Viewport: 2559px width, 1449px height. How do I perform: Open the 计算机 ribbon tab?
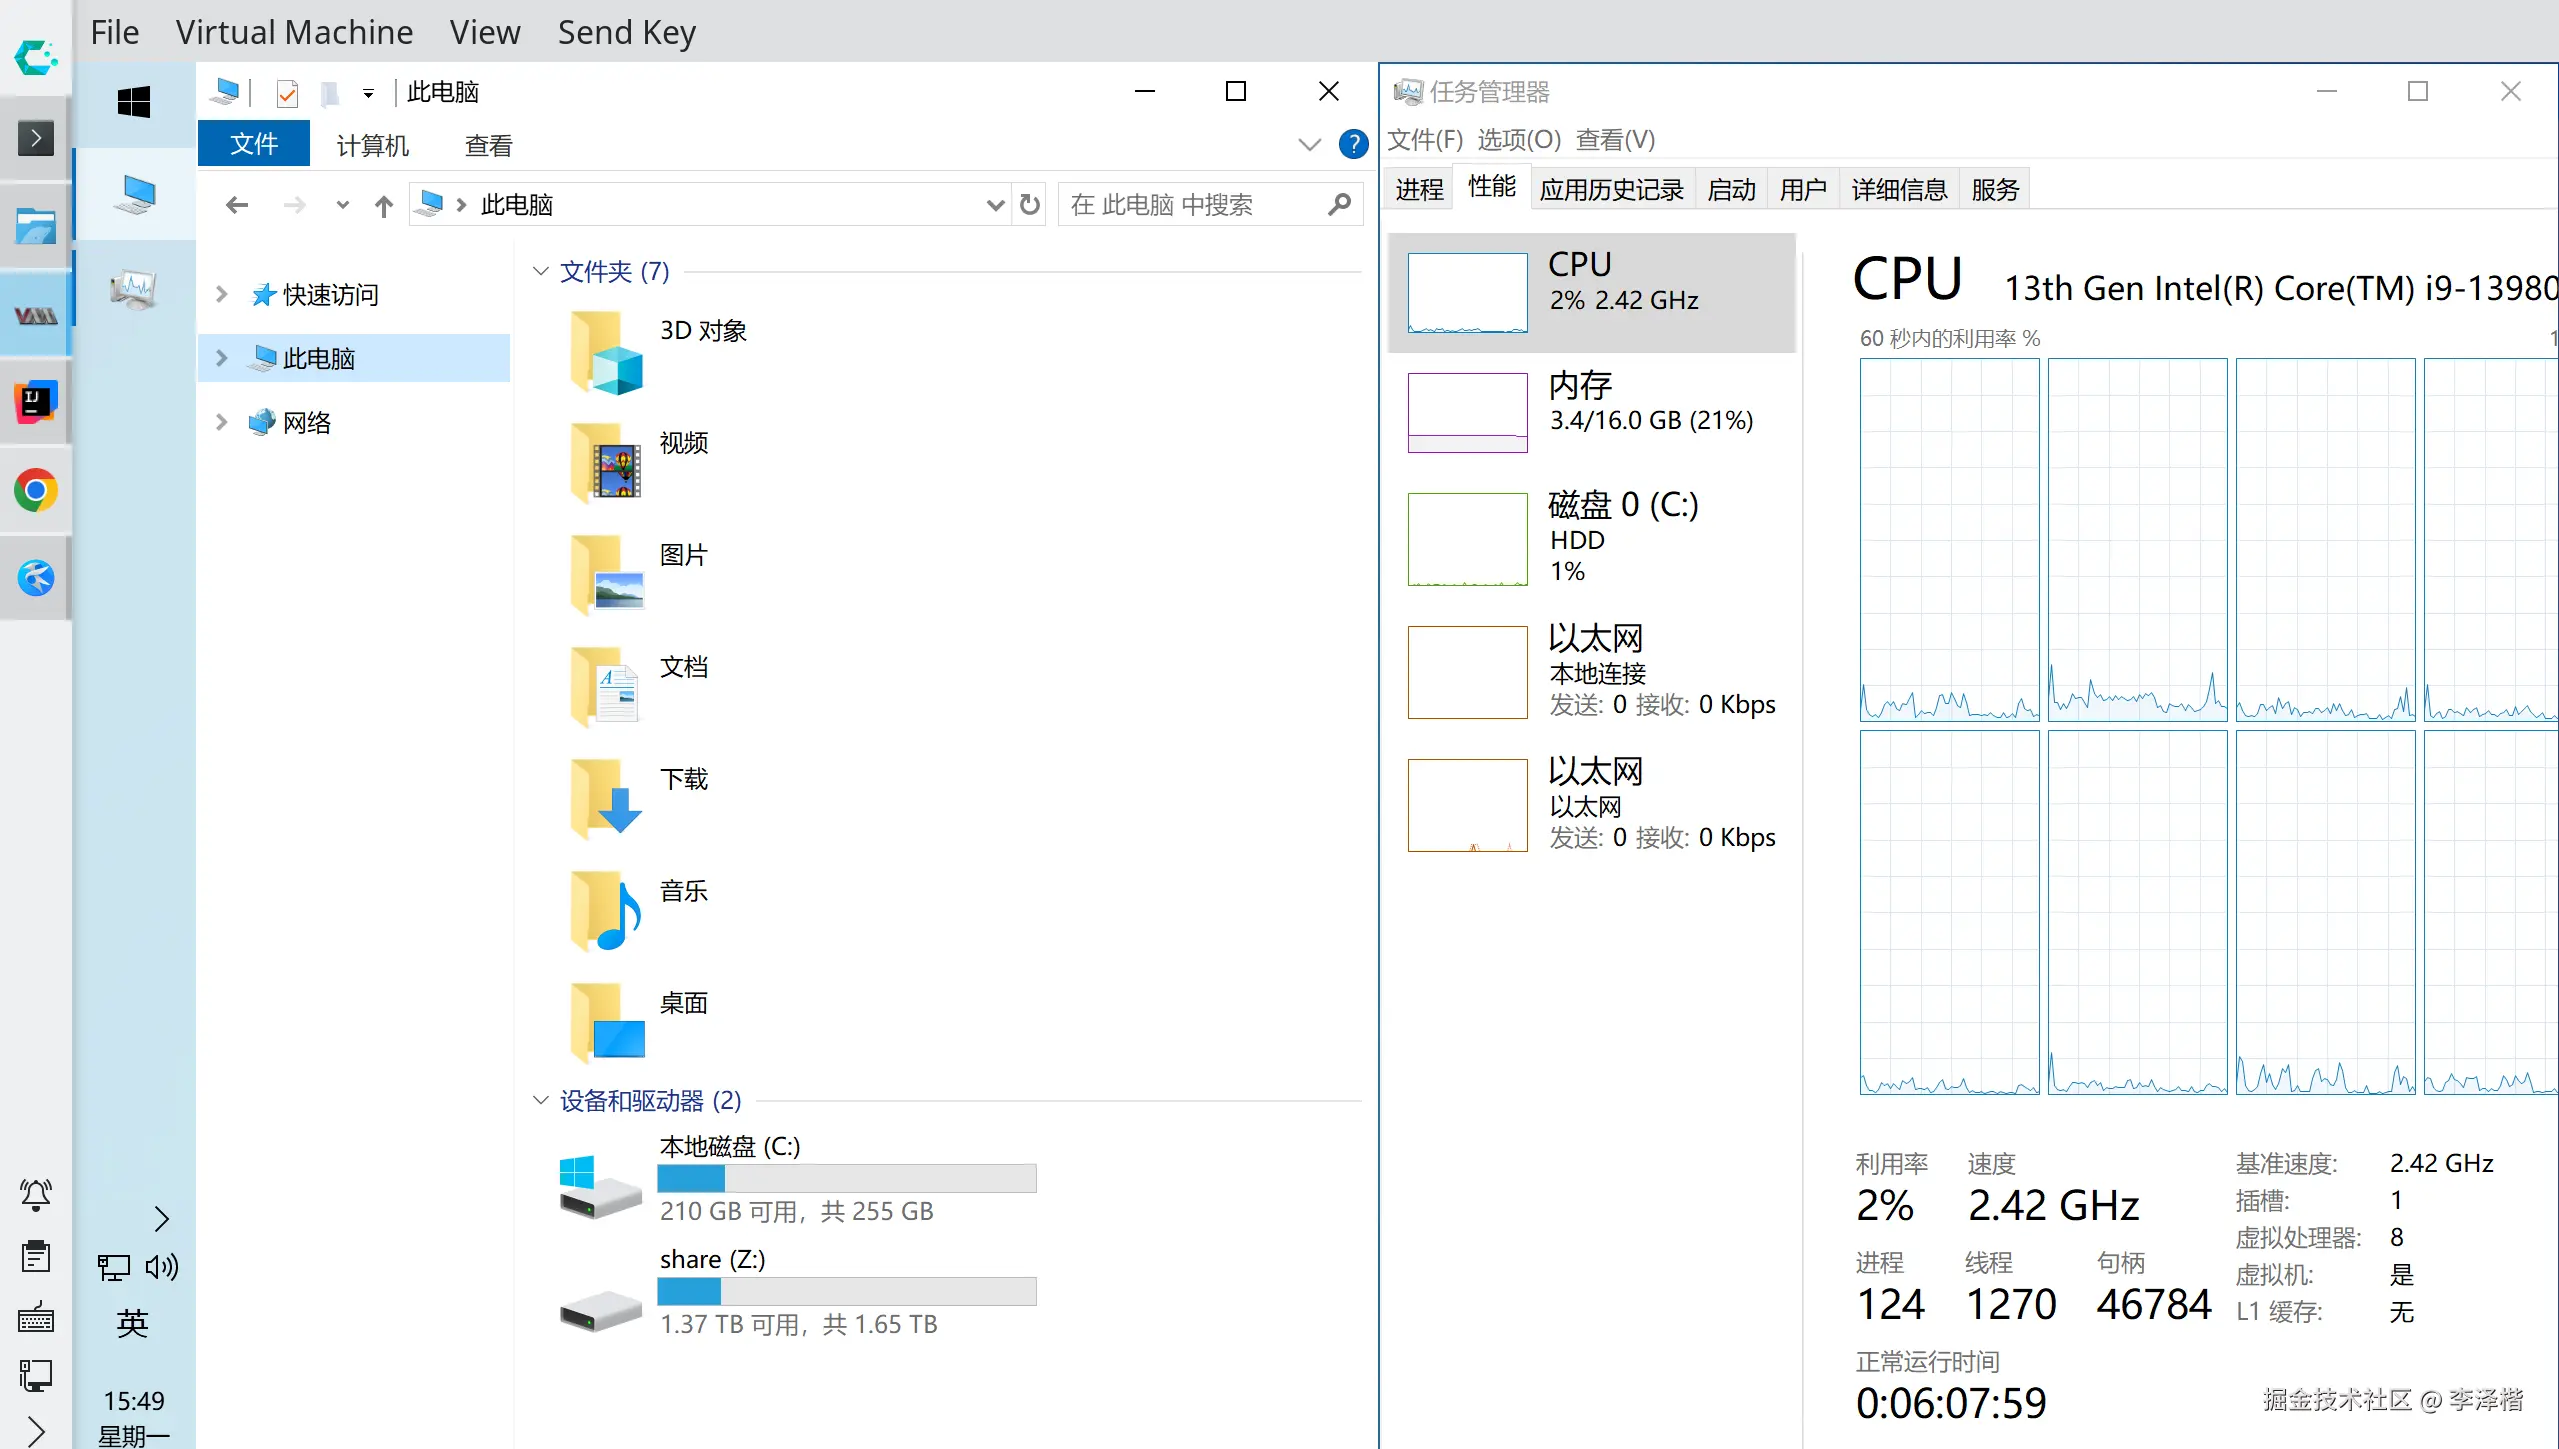pyautogui.click(x=373, y=146)
